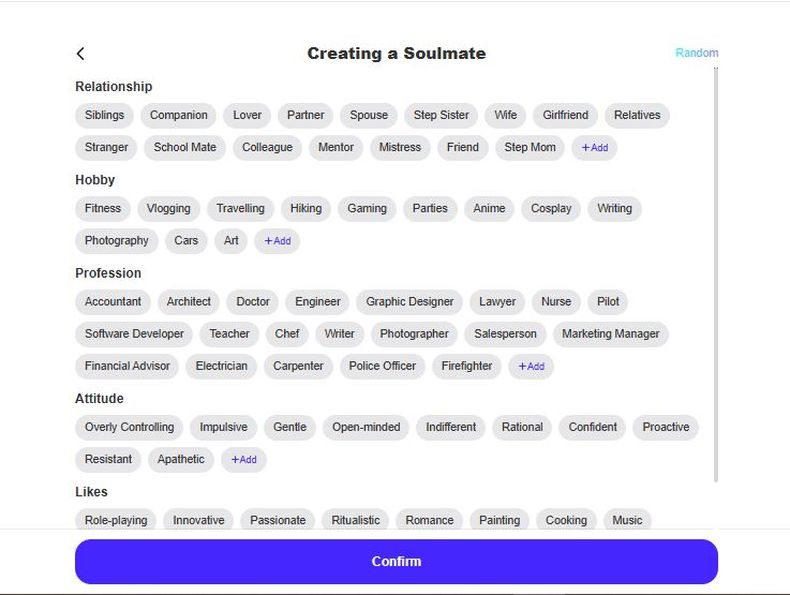The height and width of the screenshot is (595, 790).
Task: Choose the Gaming hobby chip
Action: [367, 209]
